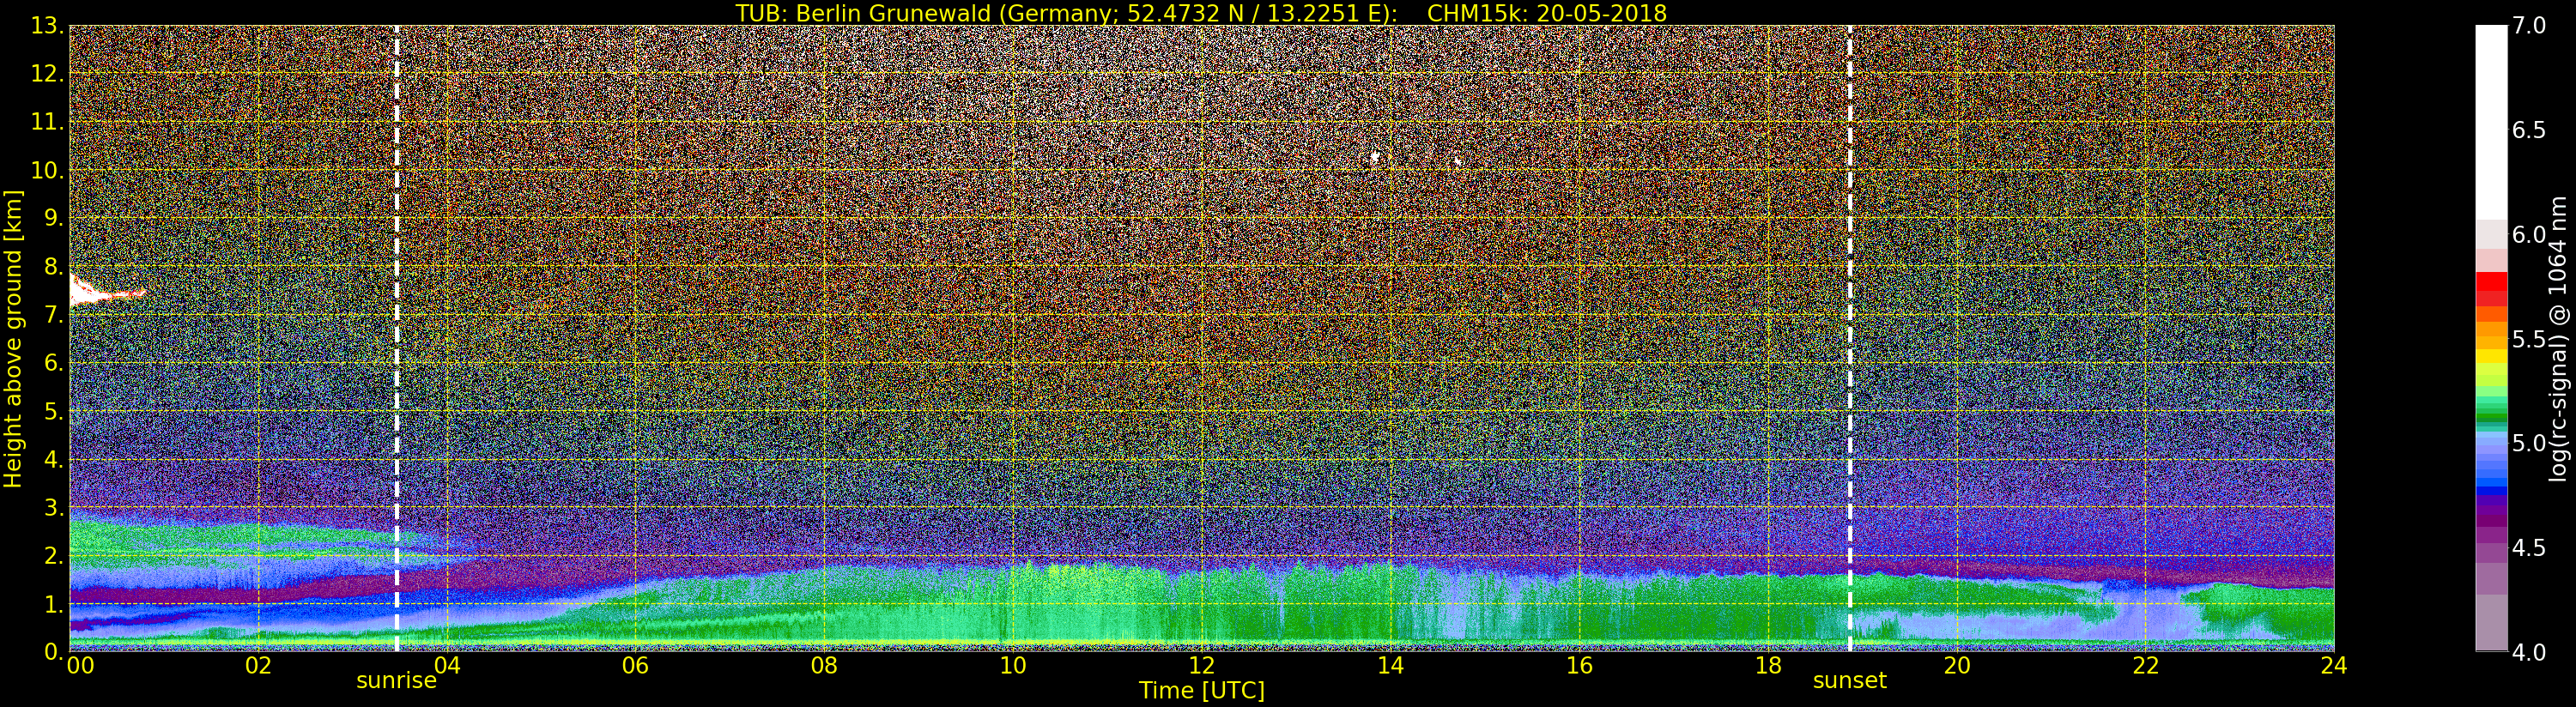
Task: Click the time axis tick '10'
Action: [1013, 665]
